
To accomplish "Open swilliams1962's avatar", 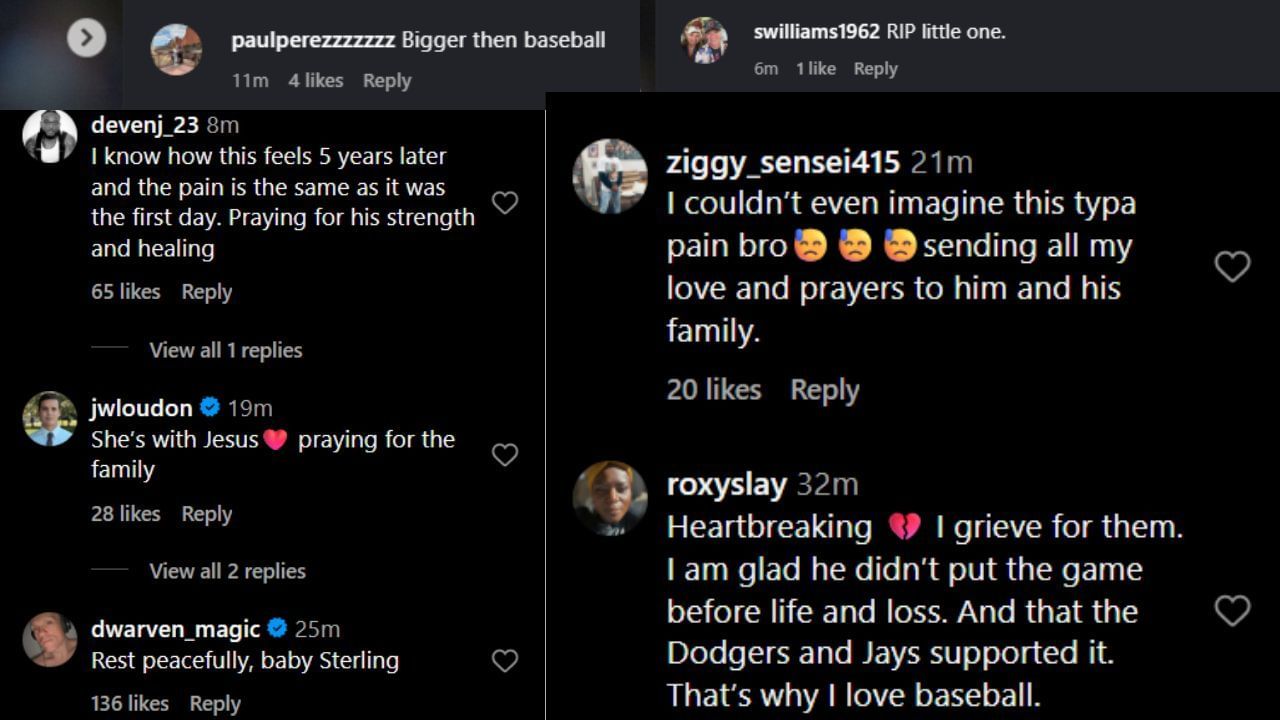I will pos(704,41).
